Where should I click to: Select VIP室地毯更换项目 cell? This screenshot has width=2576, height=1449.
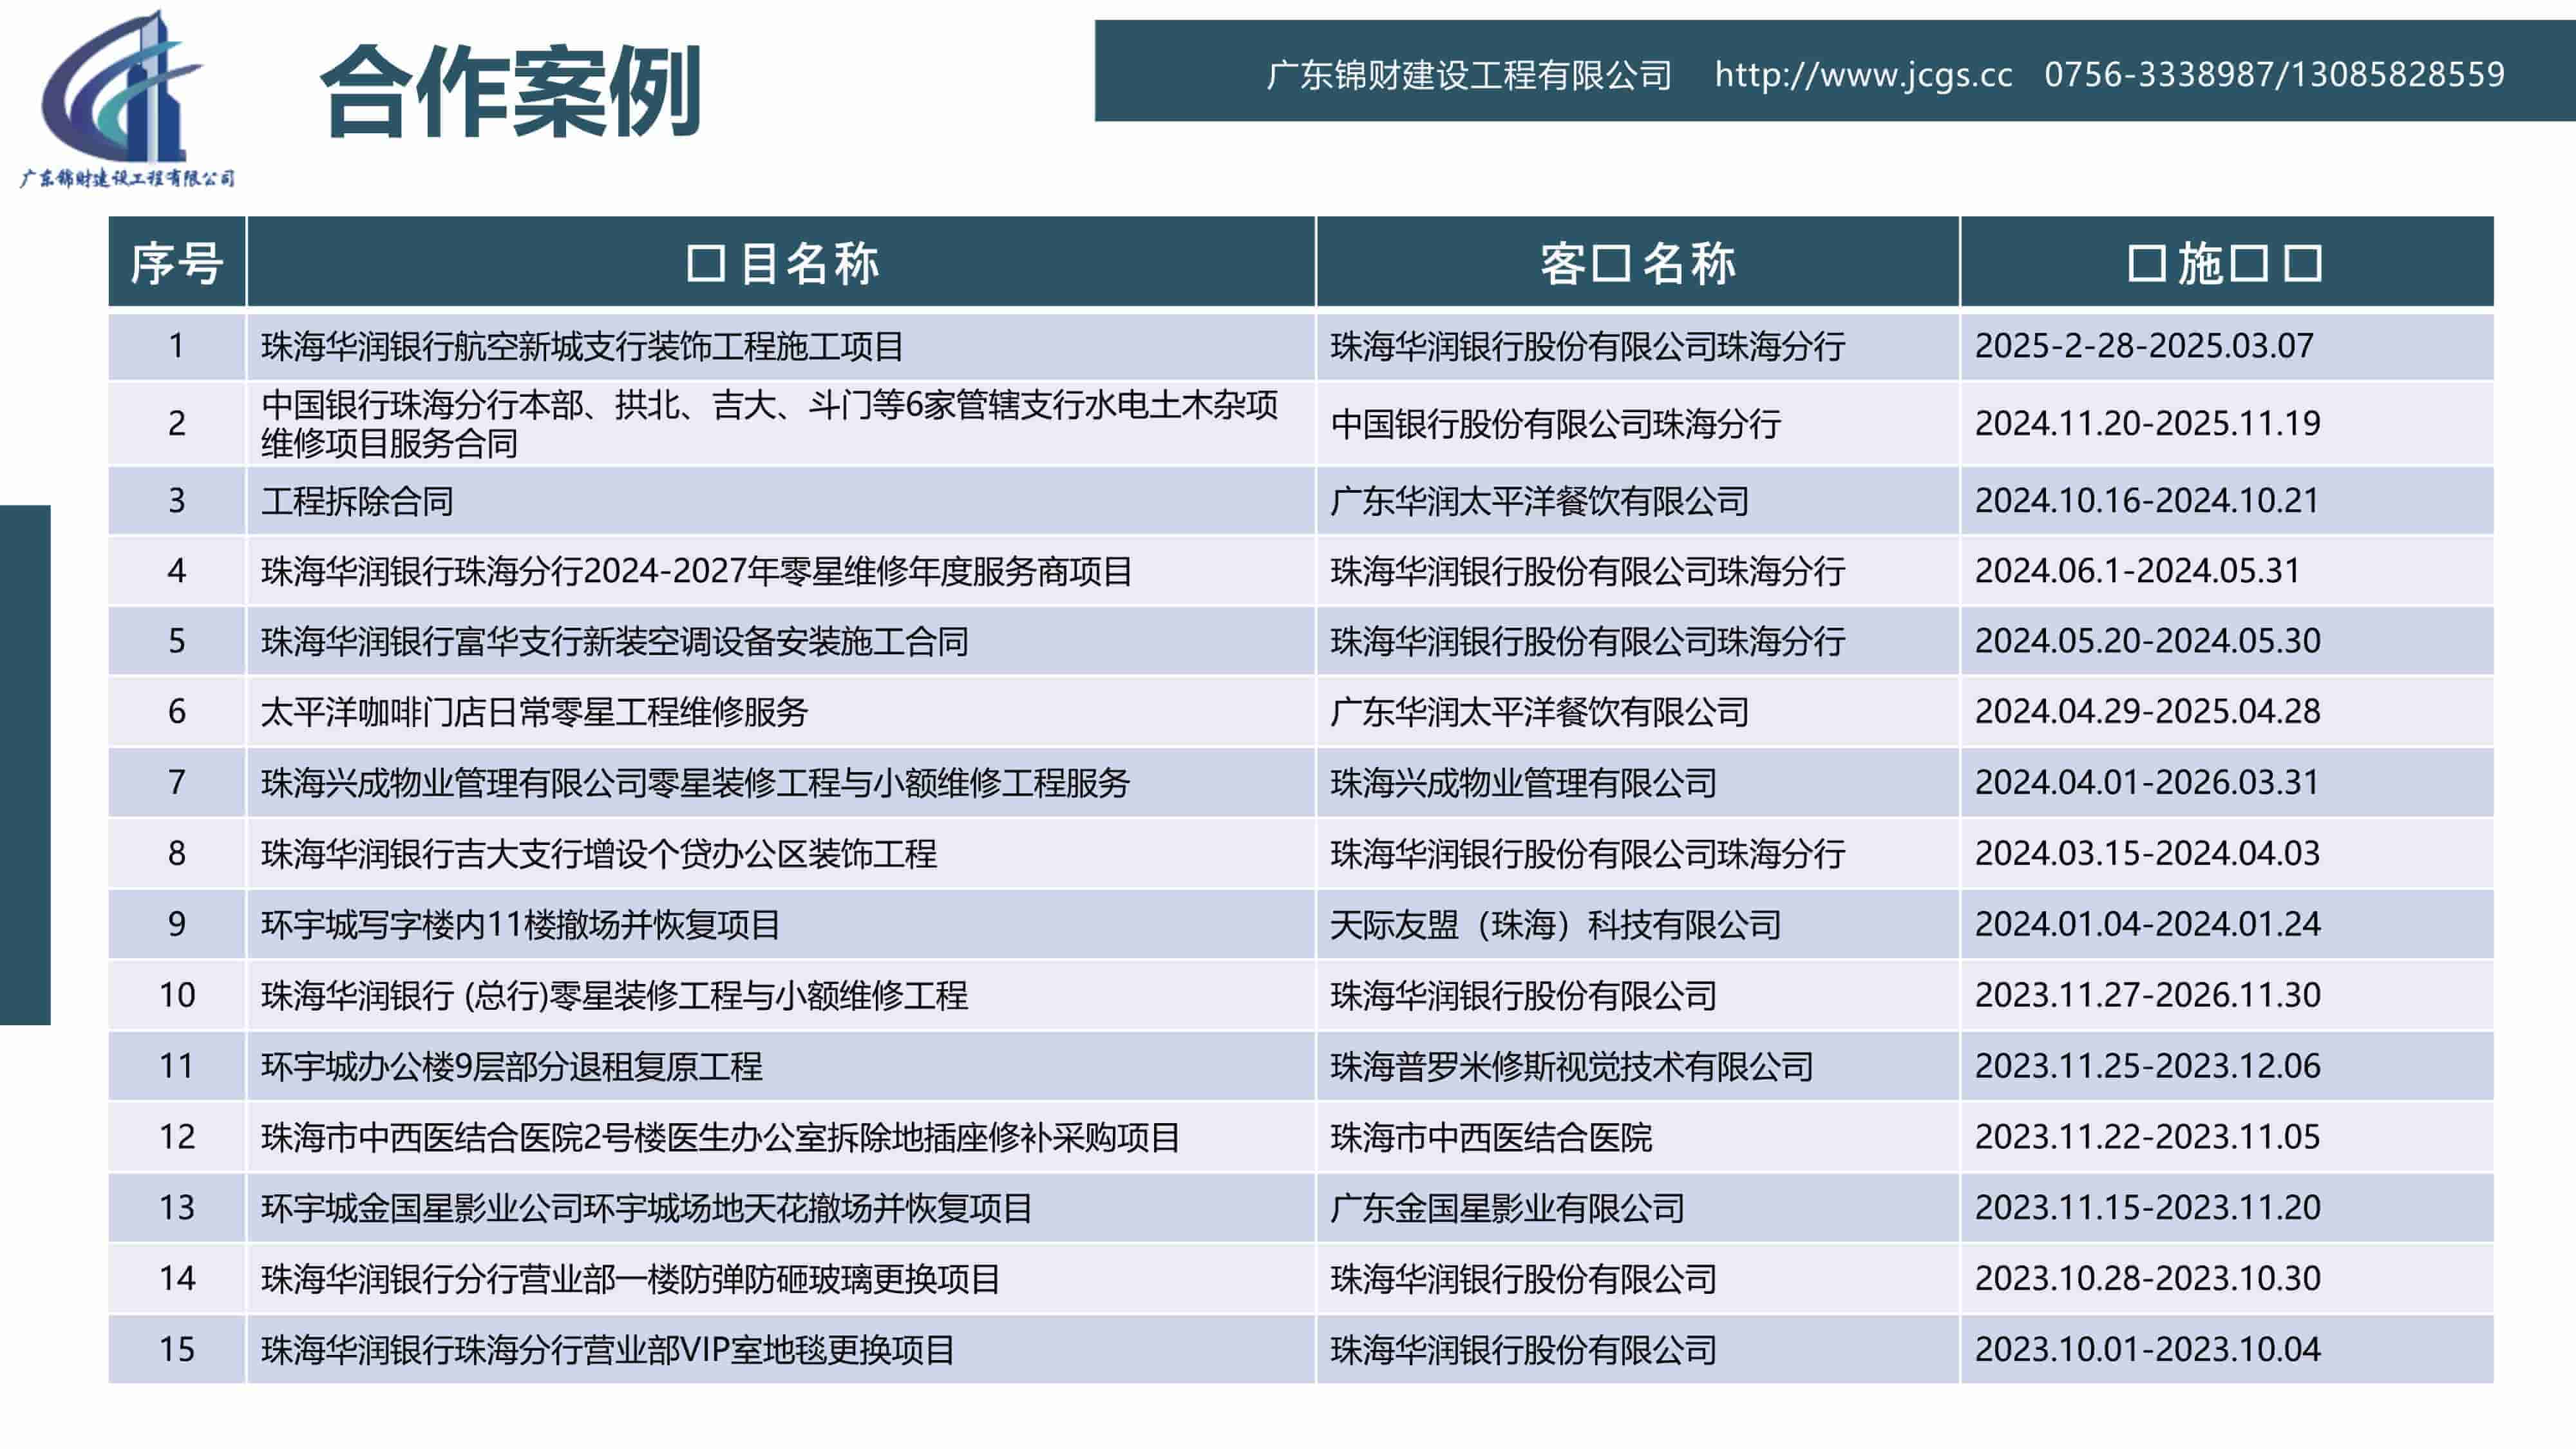click(781, 1350)
